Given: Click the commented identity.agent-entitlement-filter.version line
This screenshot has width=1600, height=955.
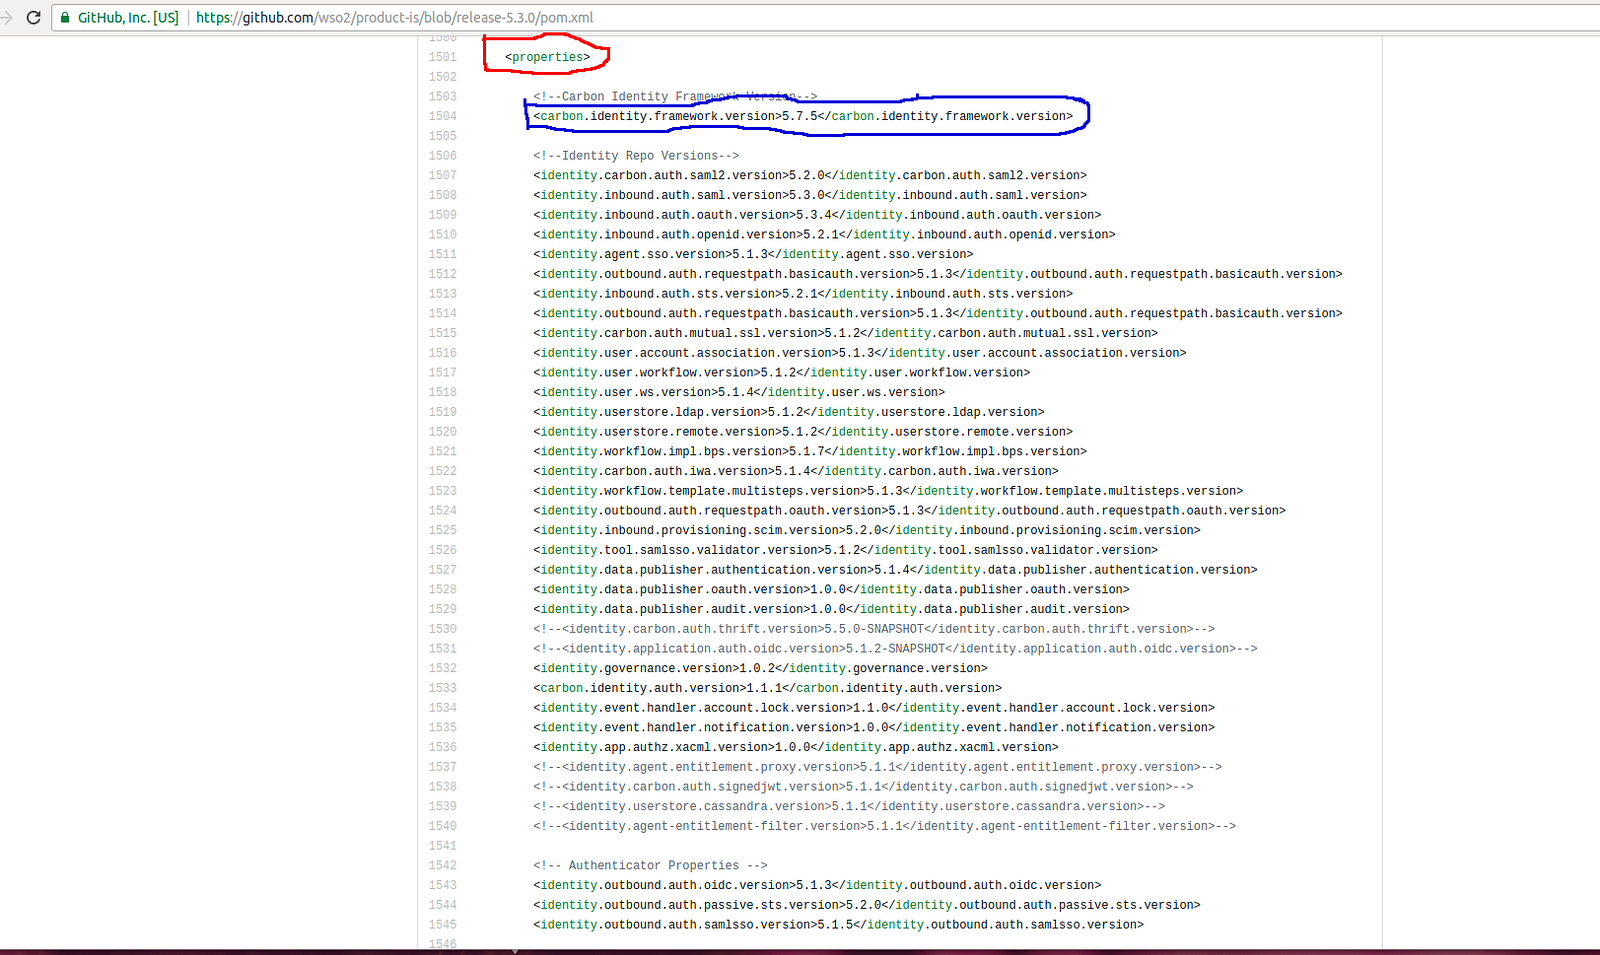Looking at the screenshot, I should [x=885, y=827].
